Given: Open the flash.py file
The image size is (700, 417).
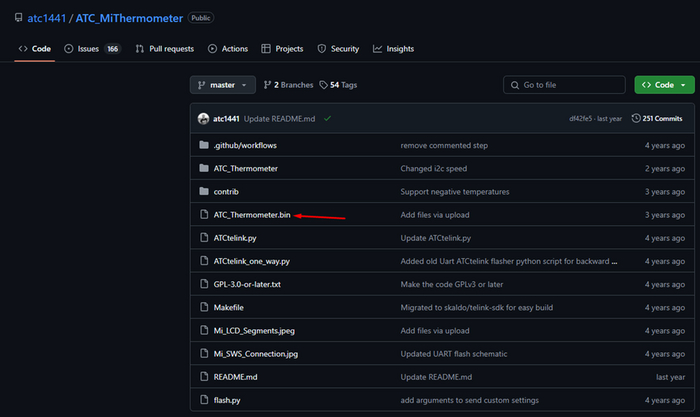Looking at the screenshot, I should click(x=227, y=401).
